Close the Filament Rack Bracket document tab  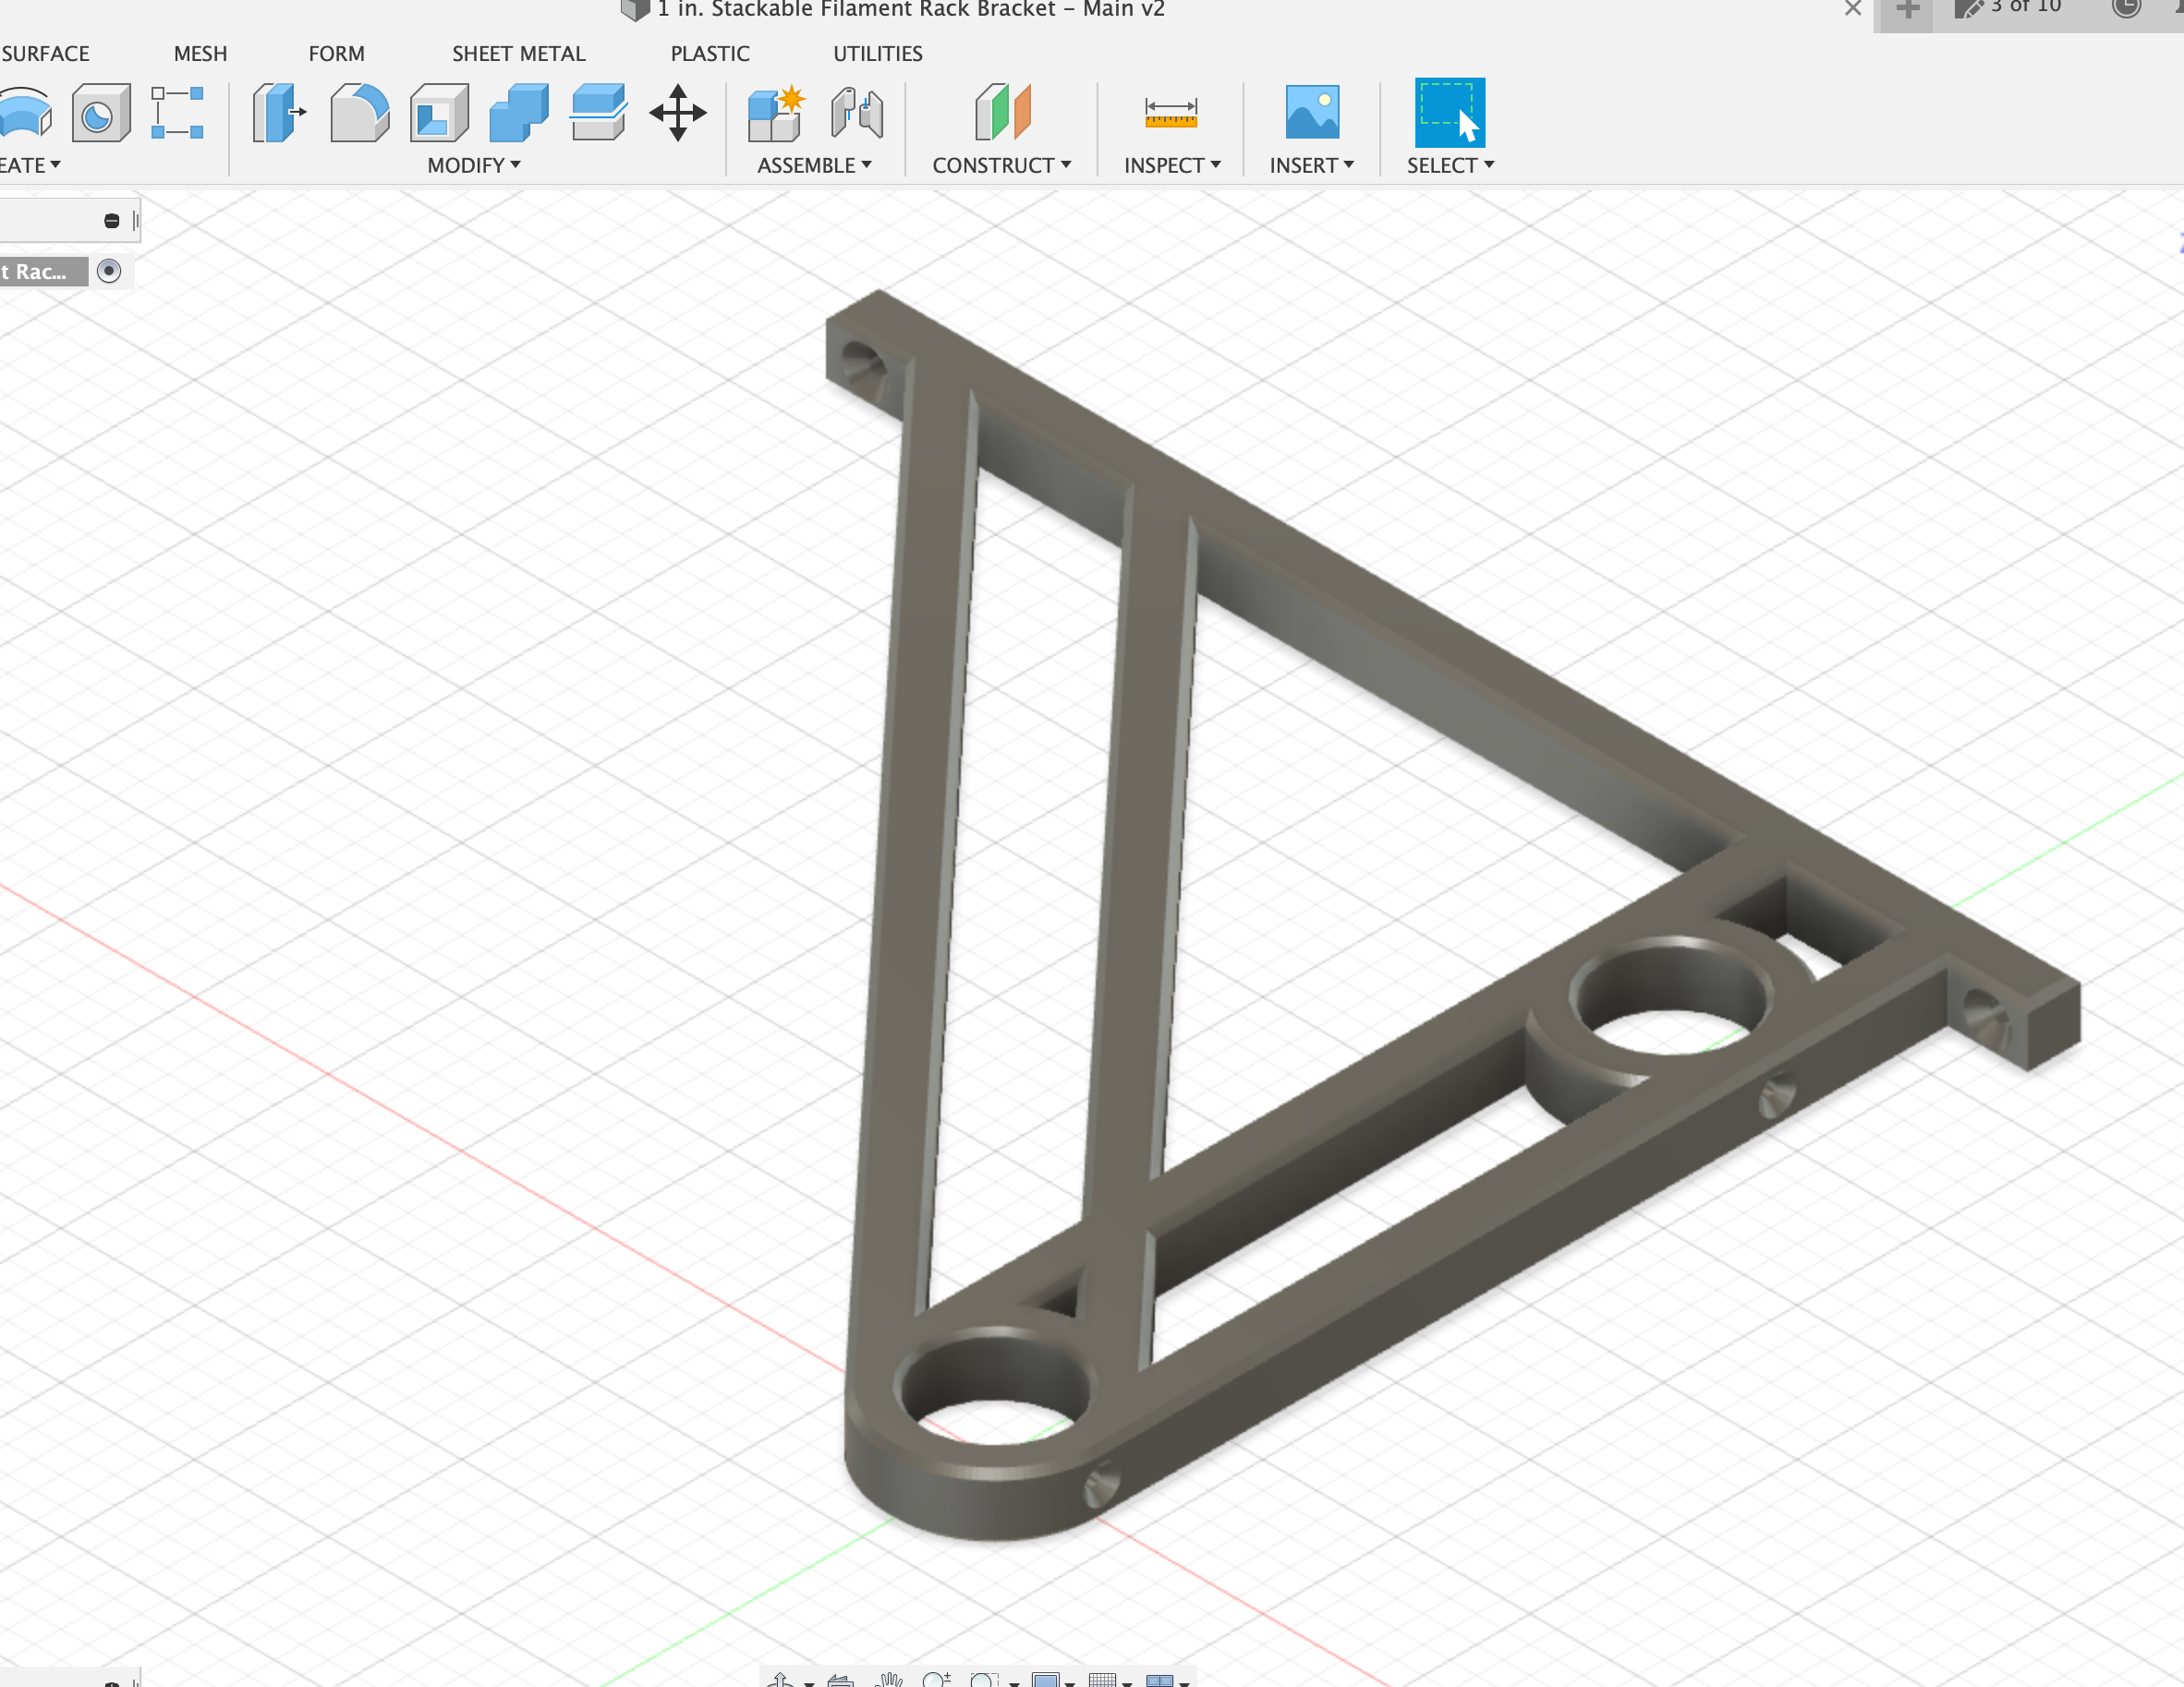1853,9
